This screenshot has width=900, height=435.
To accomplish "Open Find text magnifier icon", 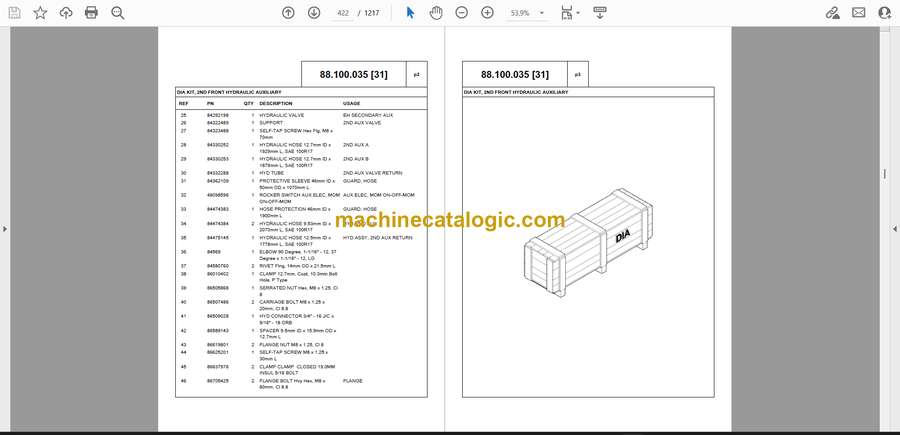I will click(x=118, y=13).
